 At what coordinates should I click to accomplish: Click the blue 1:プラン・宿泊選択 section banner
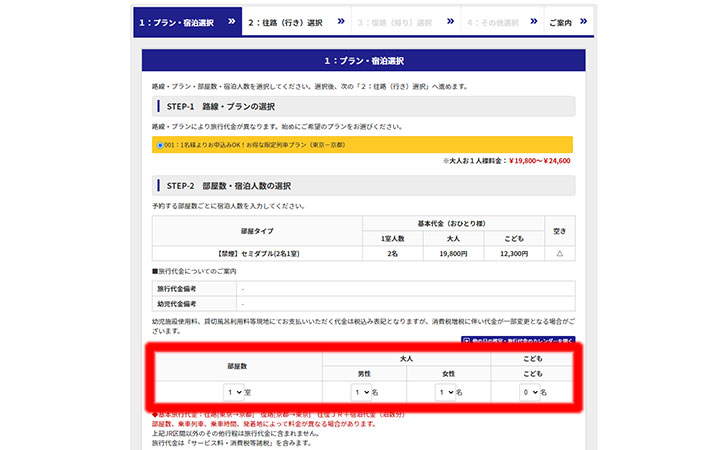pos(364,60)
